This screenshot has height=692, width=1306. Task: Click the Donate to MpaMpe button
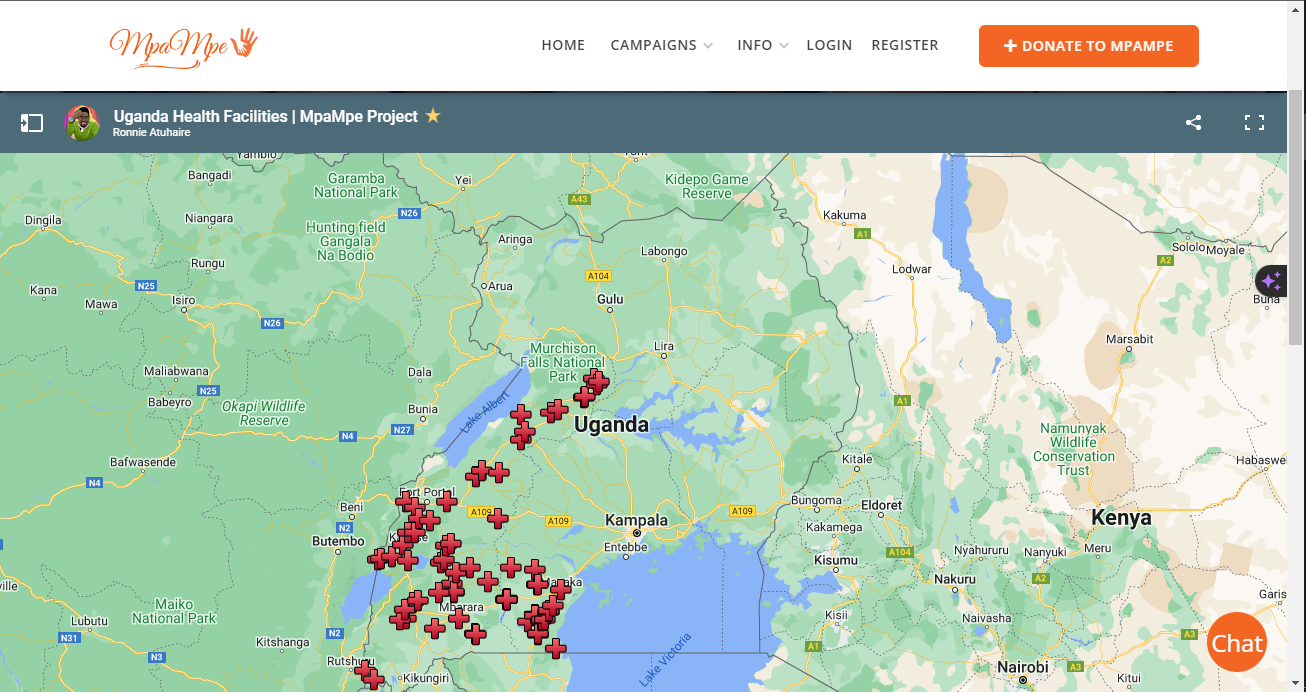(x=1089, y=46)
